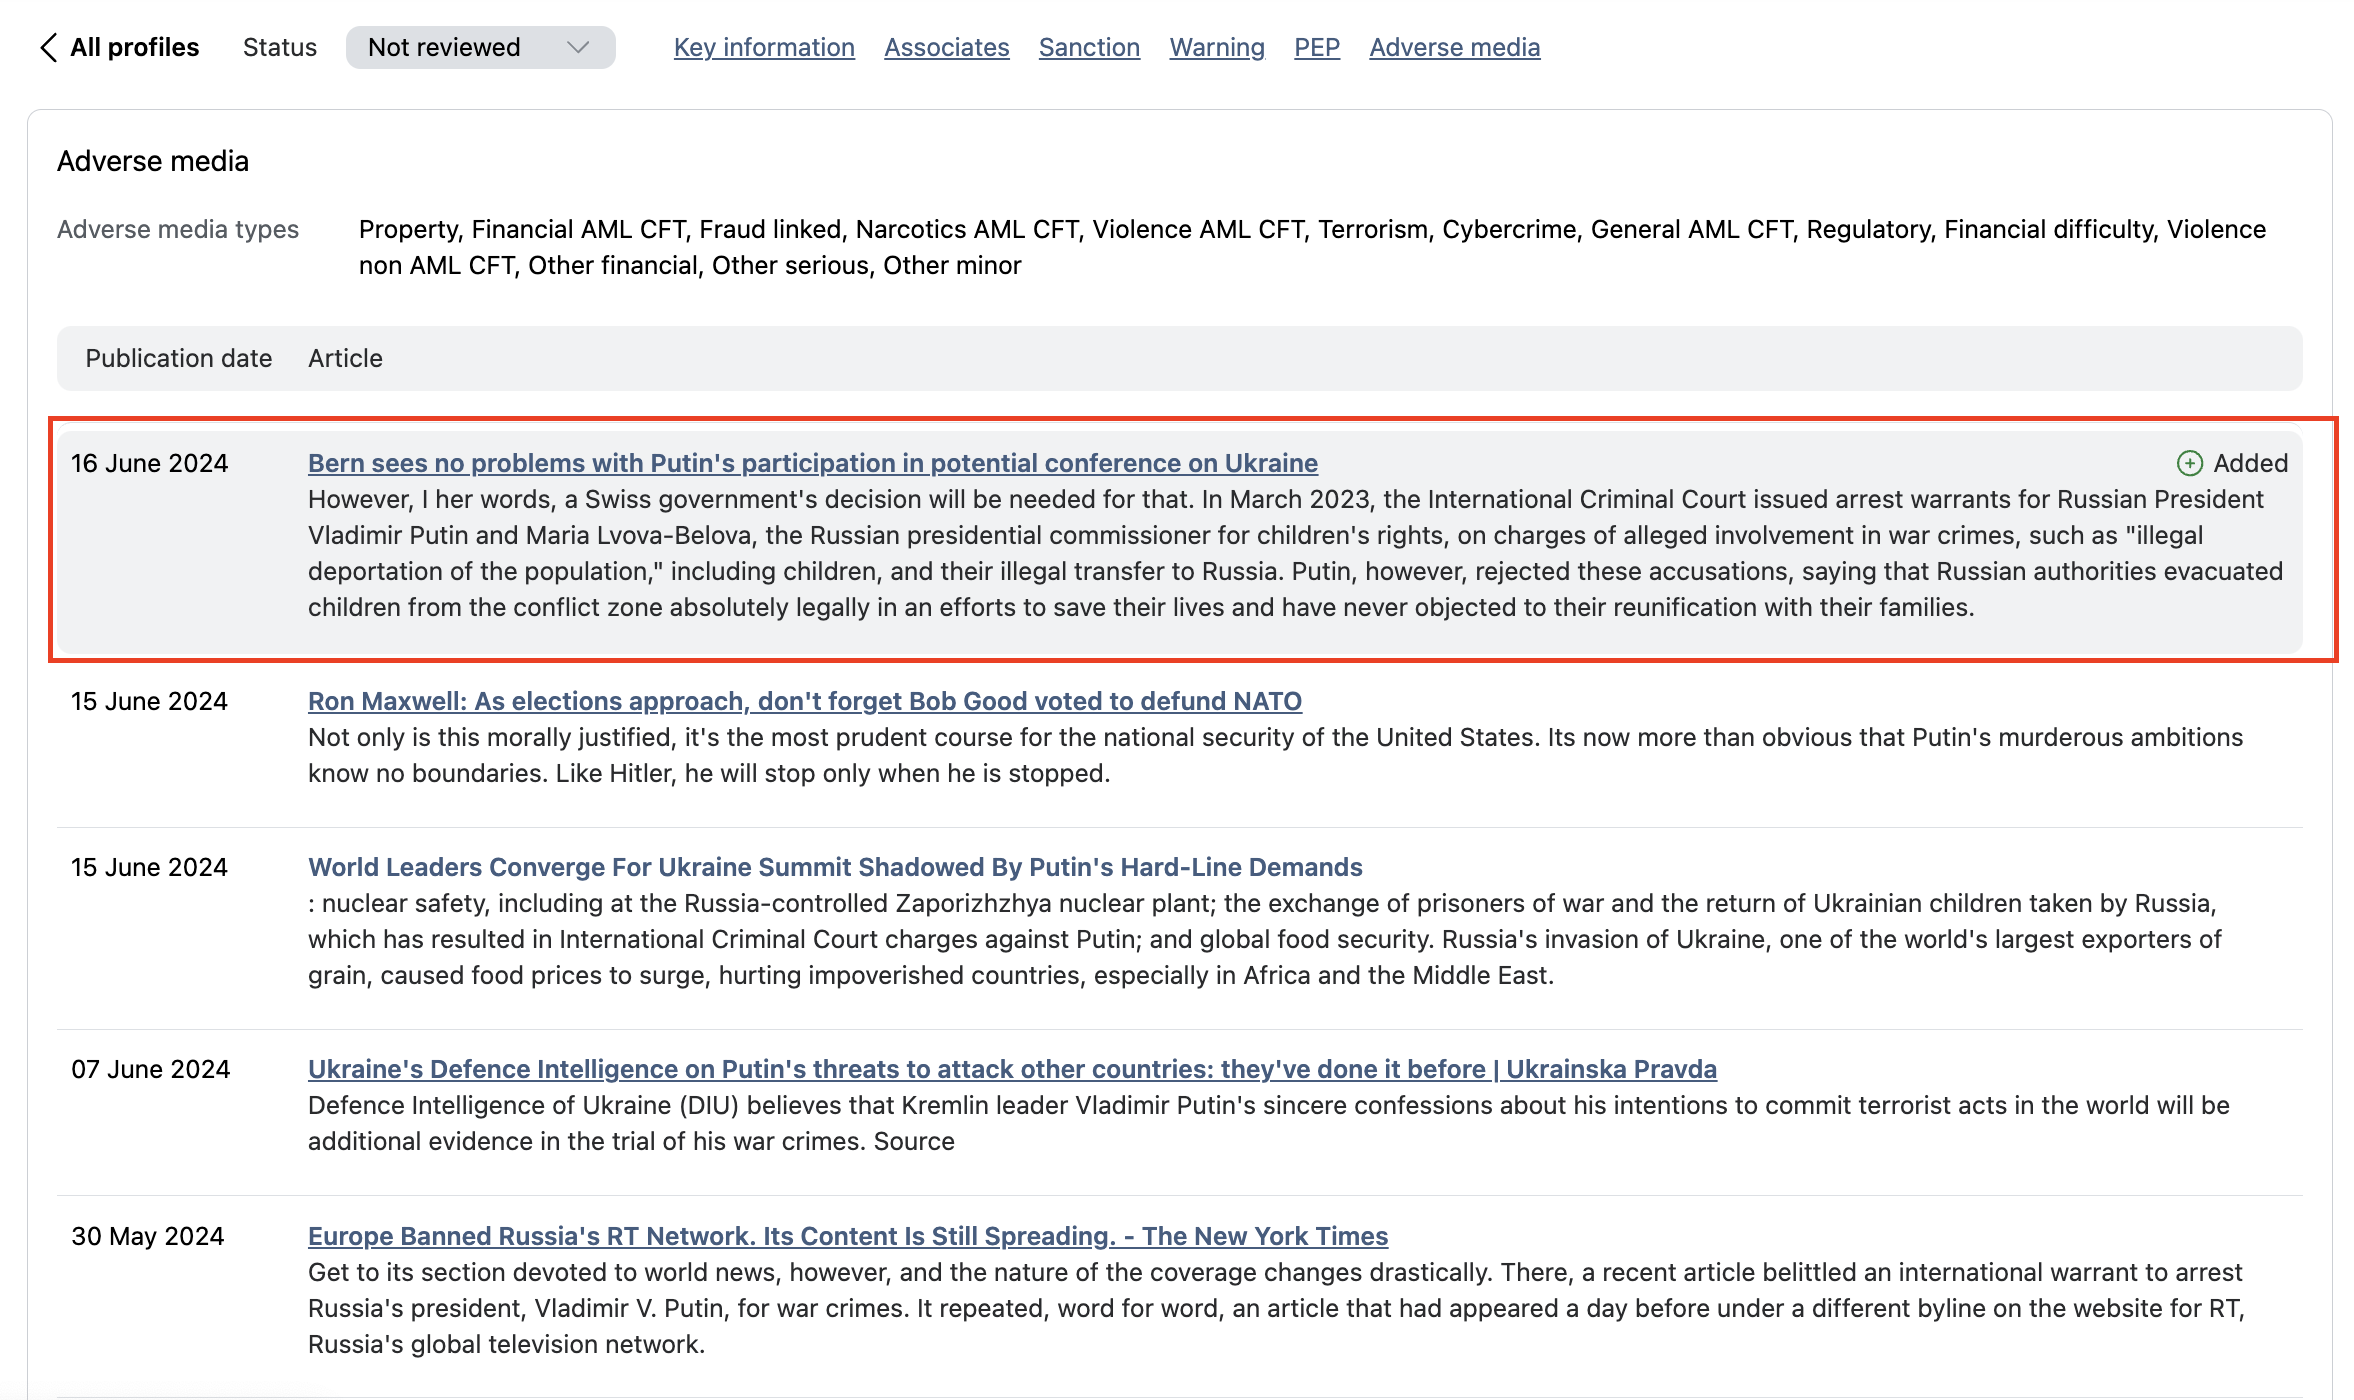The width and height of the screenshot is (2354, 1400).
Task: Select Adverse media navigation link
Action: (1454, 47)
